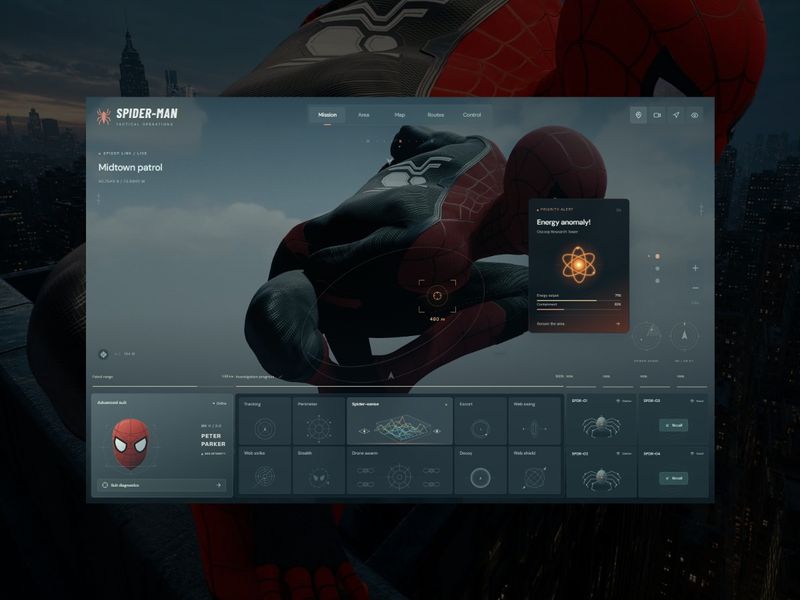The height and width of the screenshot is (600, 800).
Task: Select the Web swing module tile
Action: (534, 421)
